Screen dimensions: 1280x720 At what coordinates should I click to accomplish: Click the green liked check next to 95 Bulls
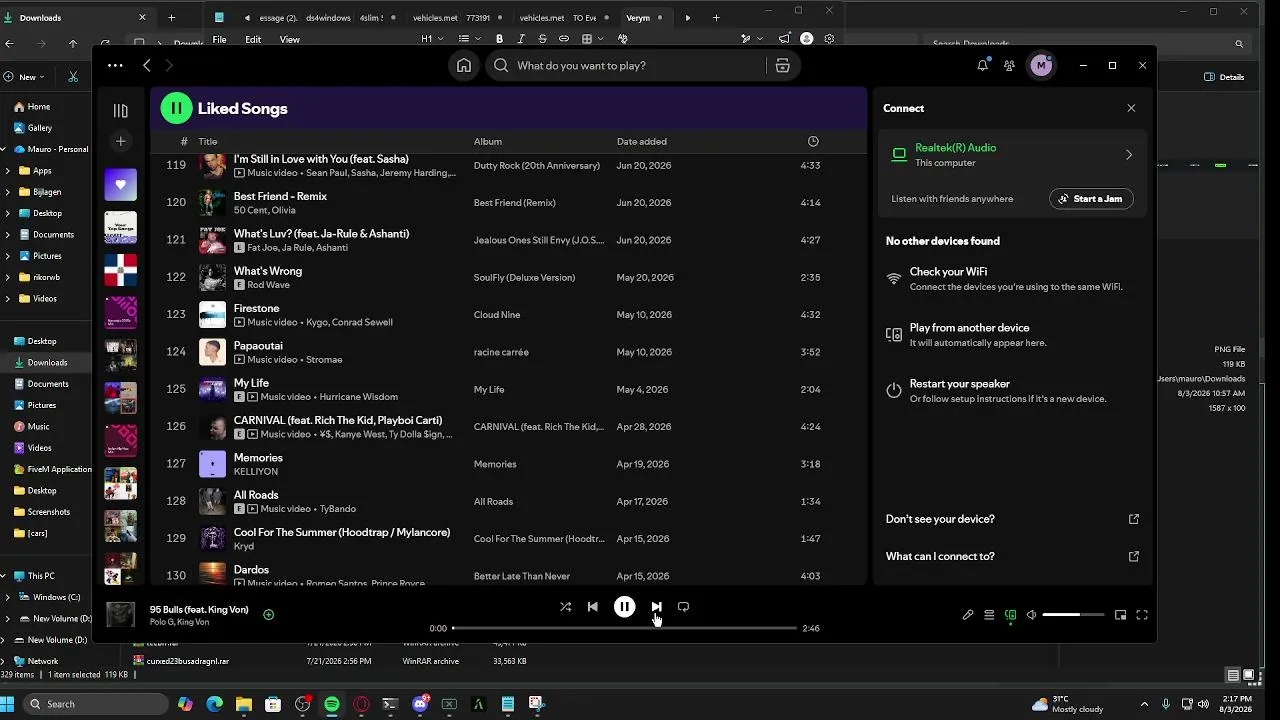pos(268,615)
